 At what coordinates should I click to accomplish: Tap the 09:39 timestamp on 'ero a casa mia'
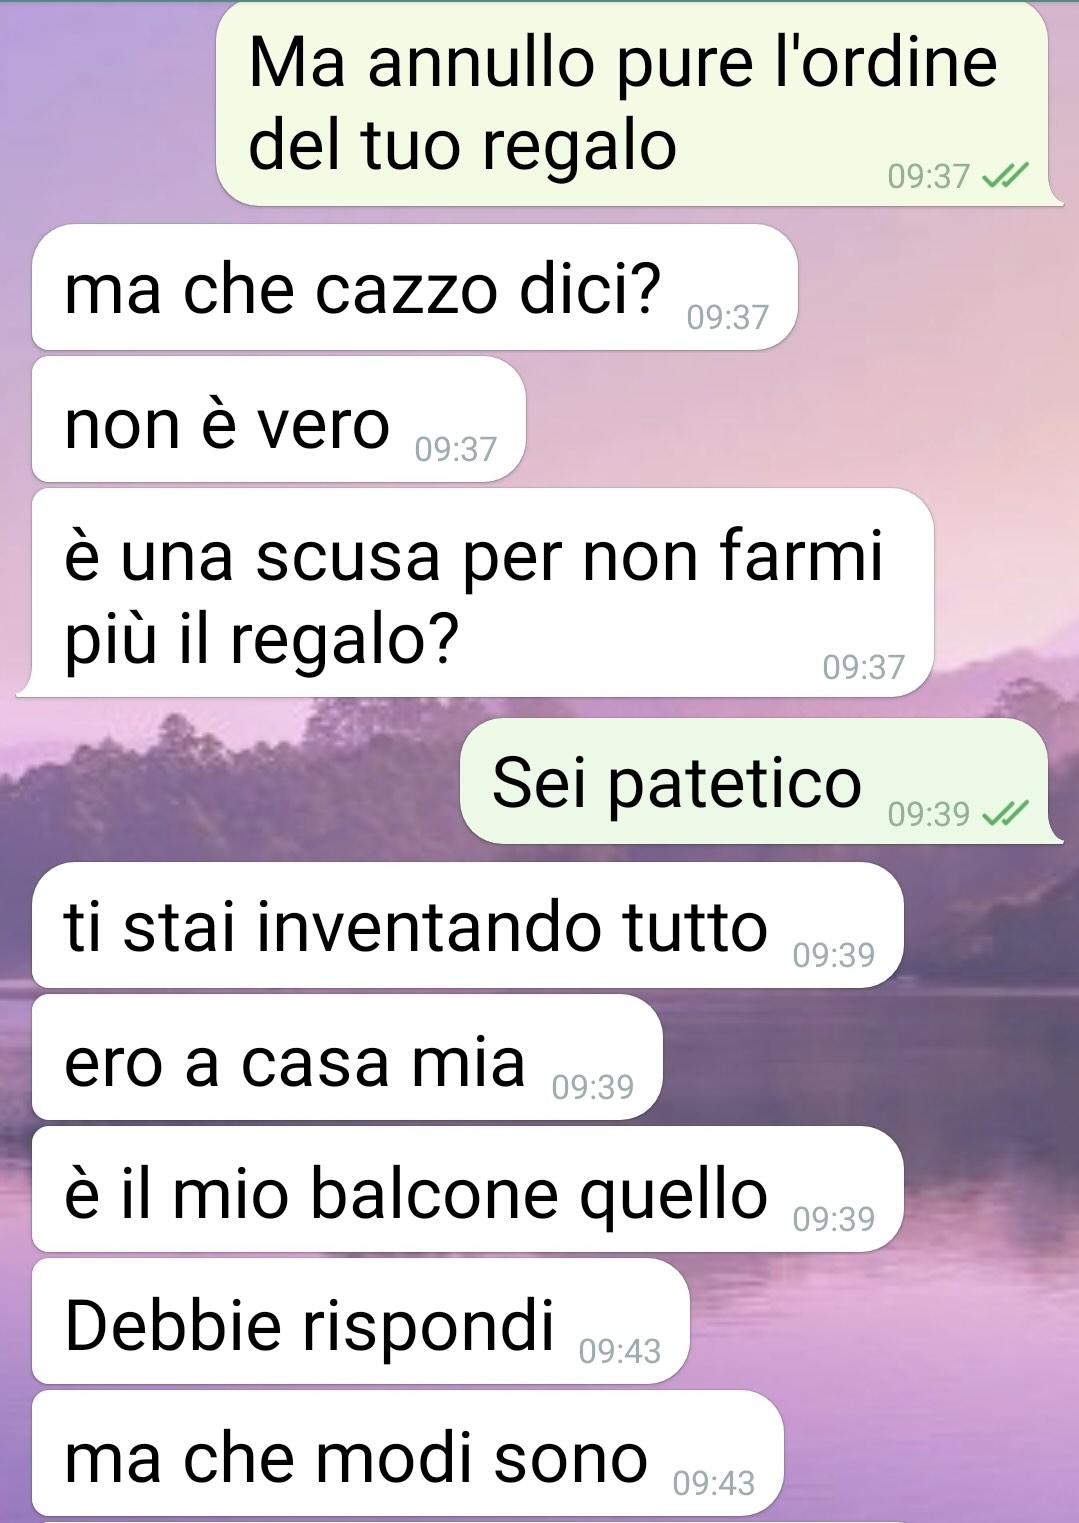(593, 1087)
